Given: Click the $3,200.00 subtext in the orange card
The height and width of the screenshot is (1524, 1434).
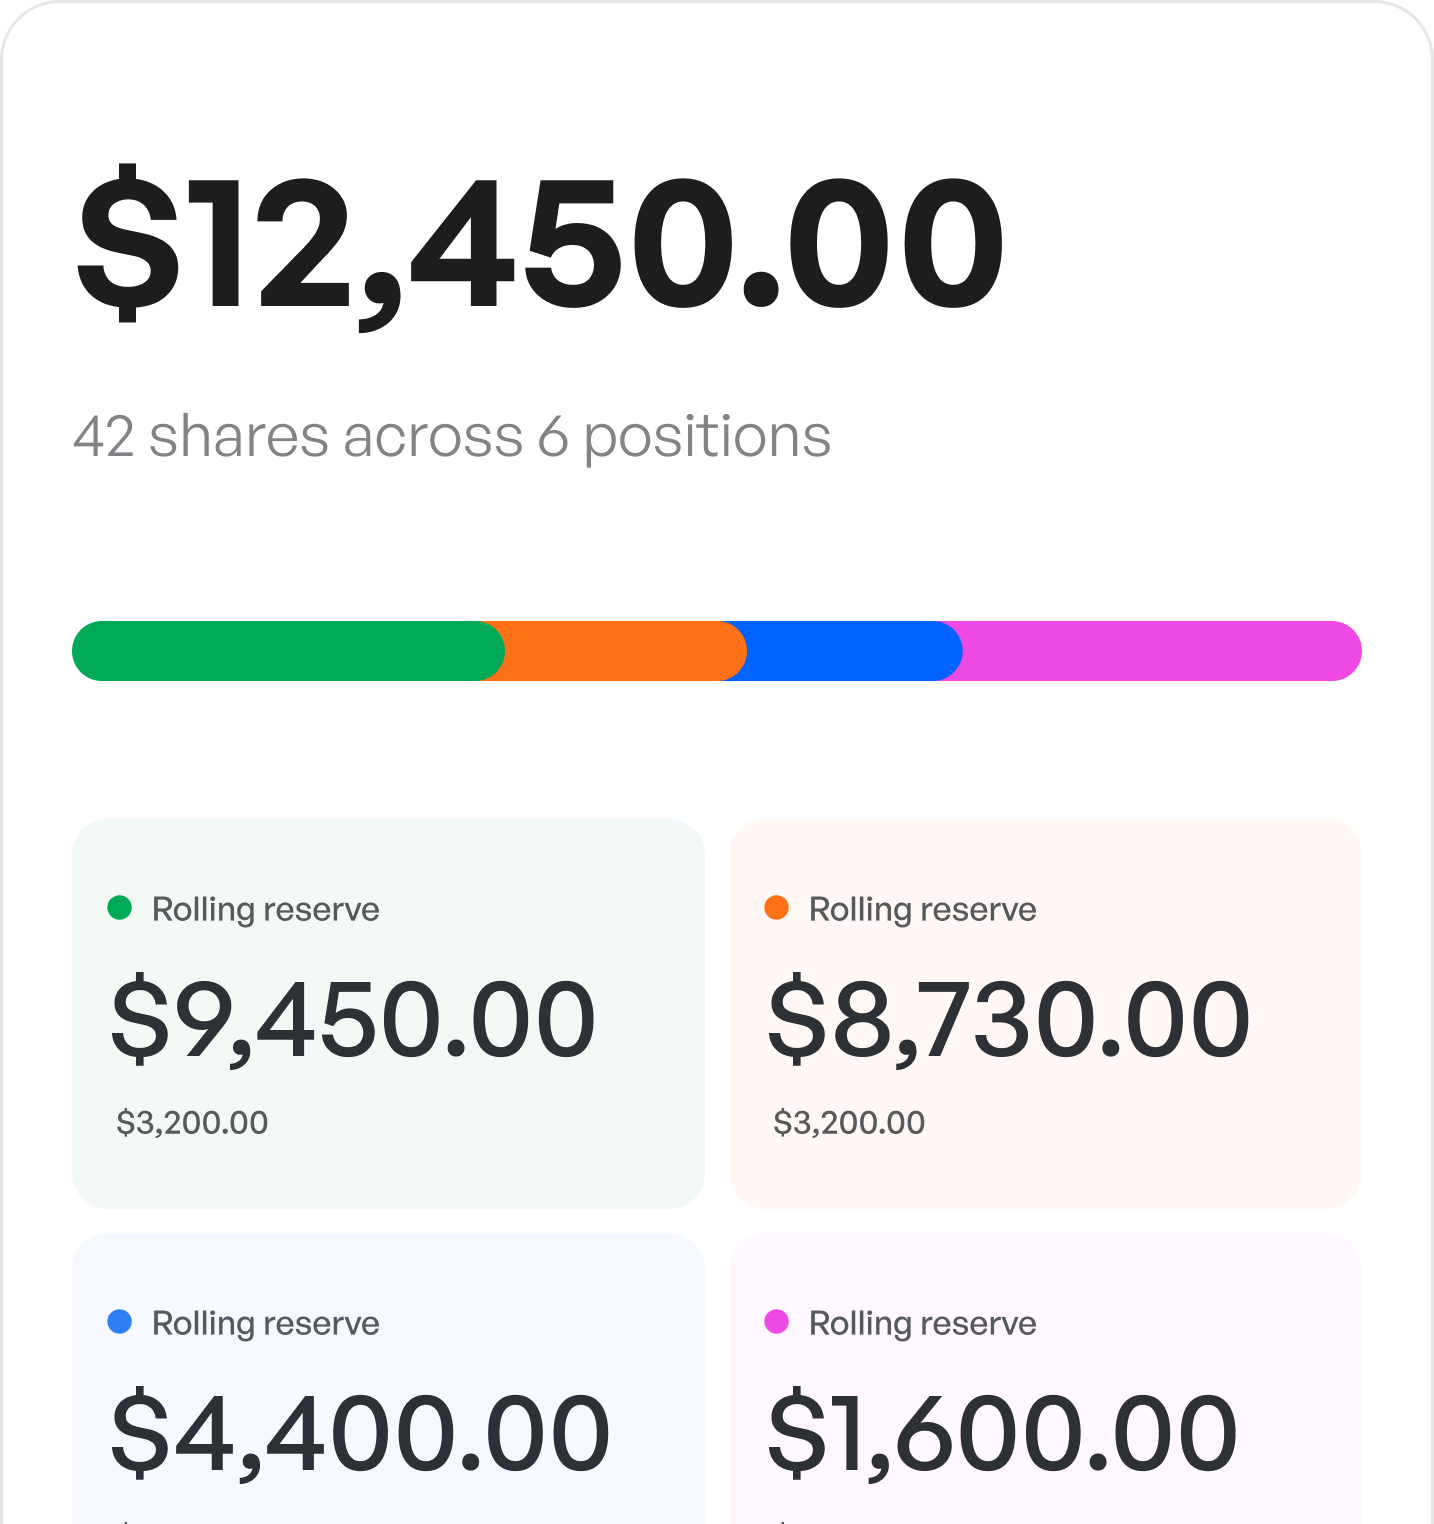Looking at the screenshot, I should tap(849, 1122).
